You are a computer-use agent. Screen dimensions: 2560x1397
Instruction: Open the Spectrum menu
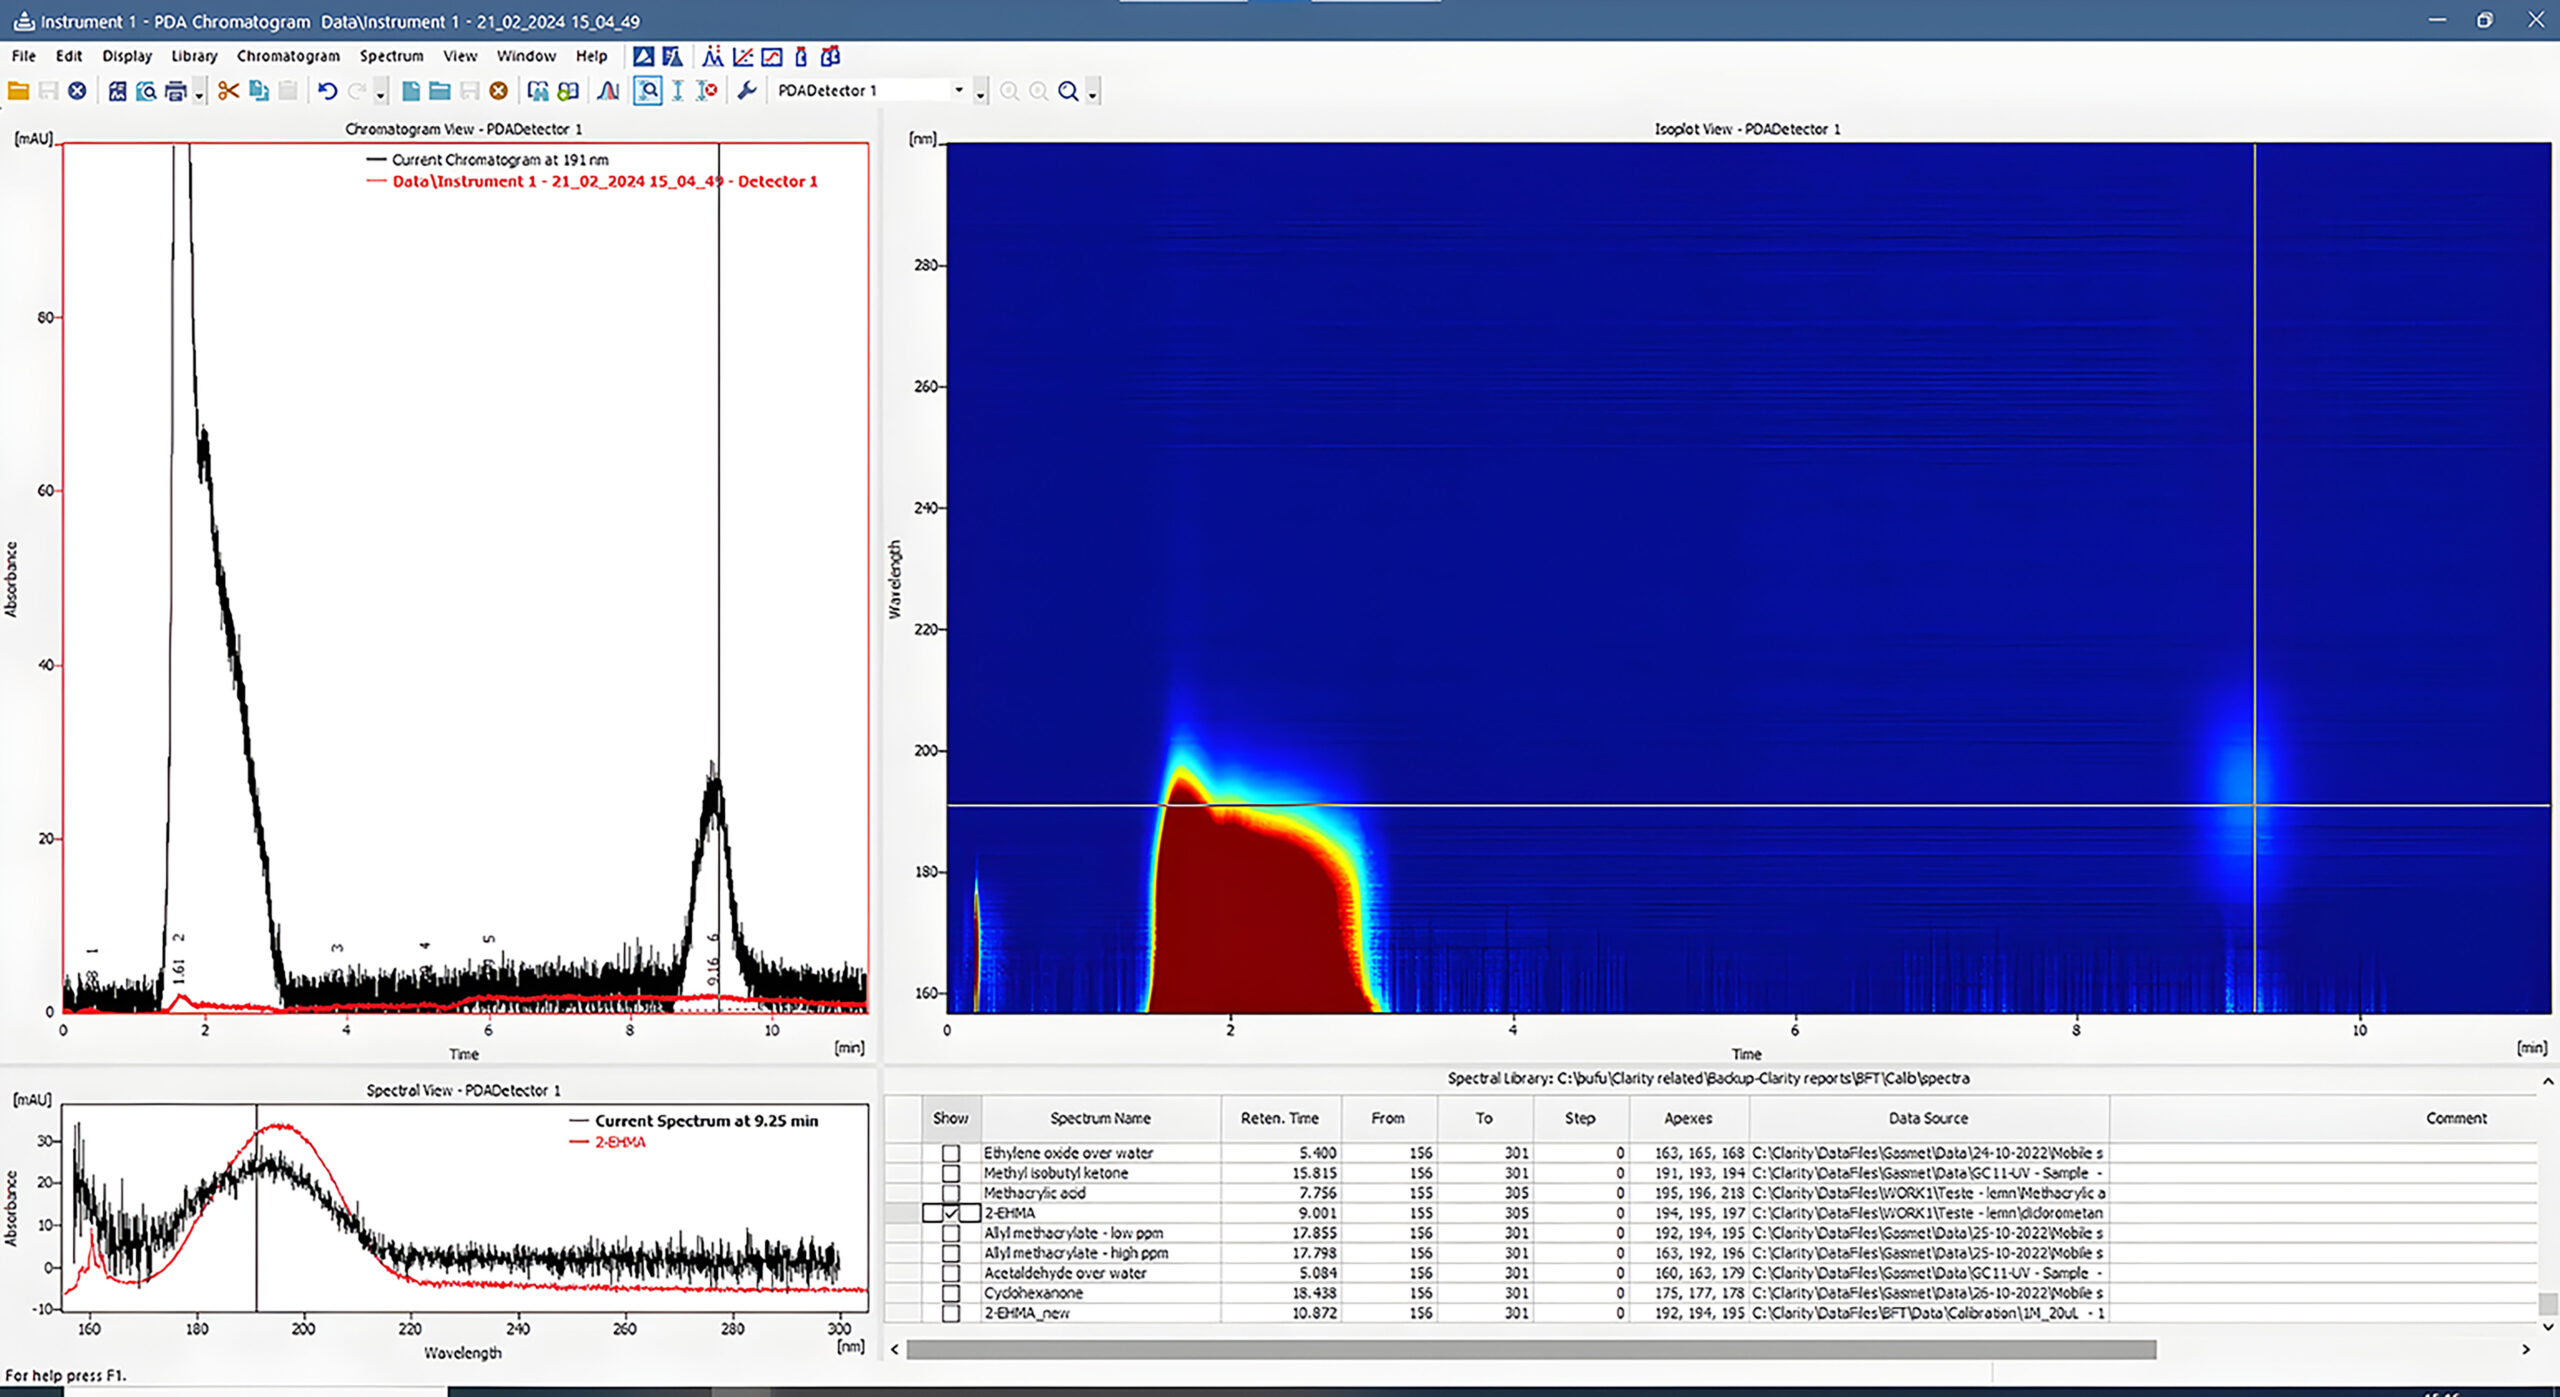[391, 56]
